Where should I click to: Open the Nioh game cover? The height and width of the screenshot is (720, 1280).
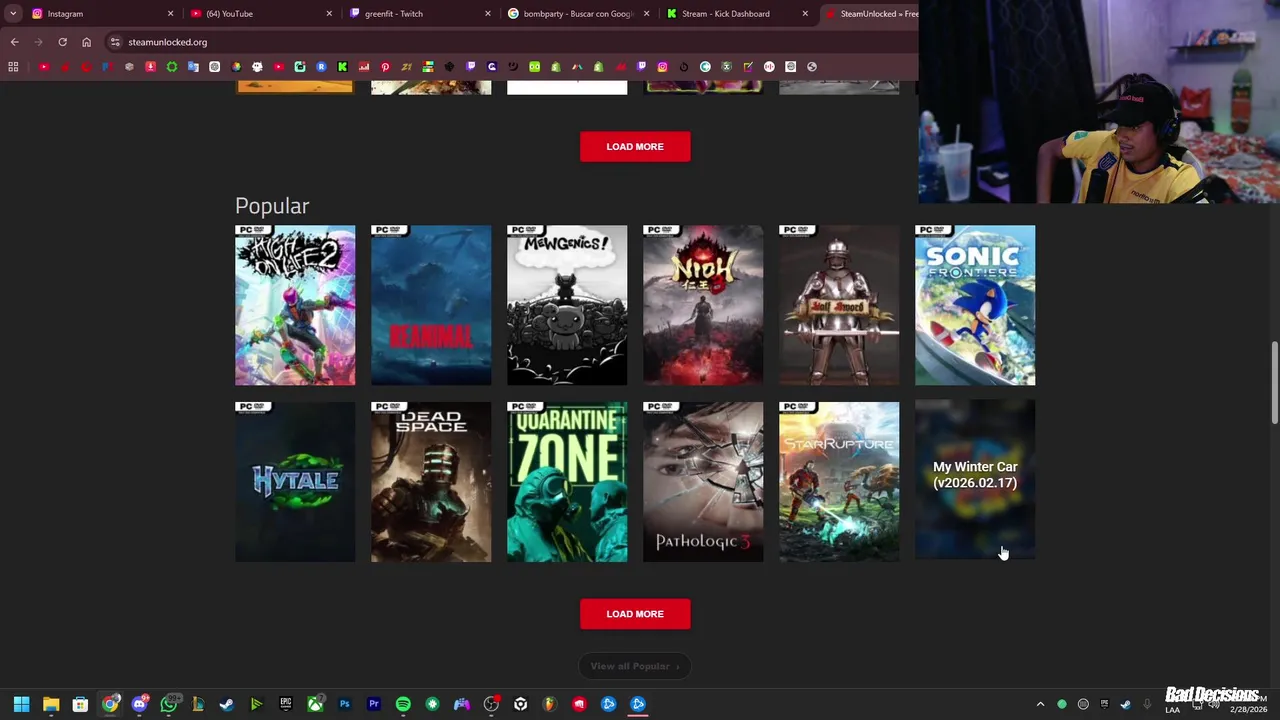coord(703,305)
